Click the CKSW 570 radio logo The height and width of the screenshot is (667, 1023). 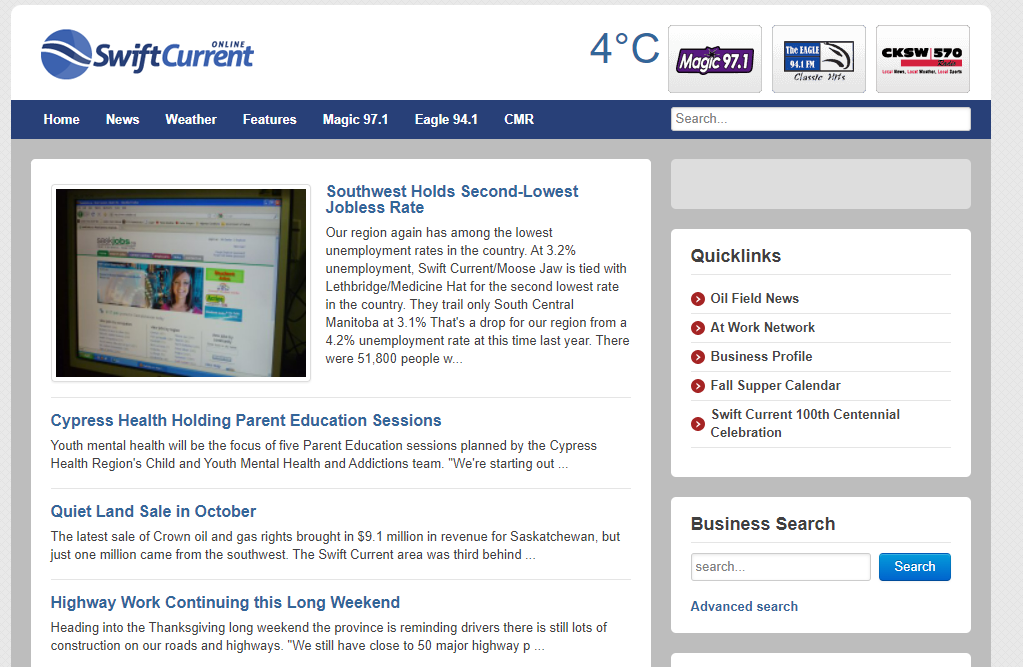922,57
